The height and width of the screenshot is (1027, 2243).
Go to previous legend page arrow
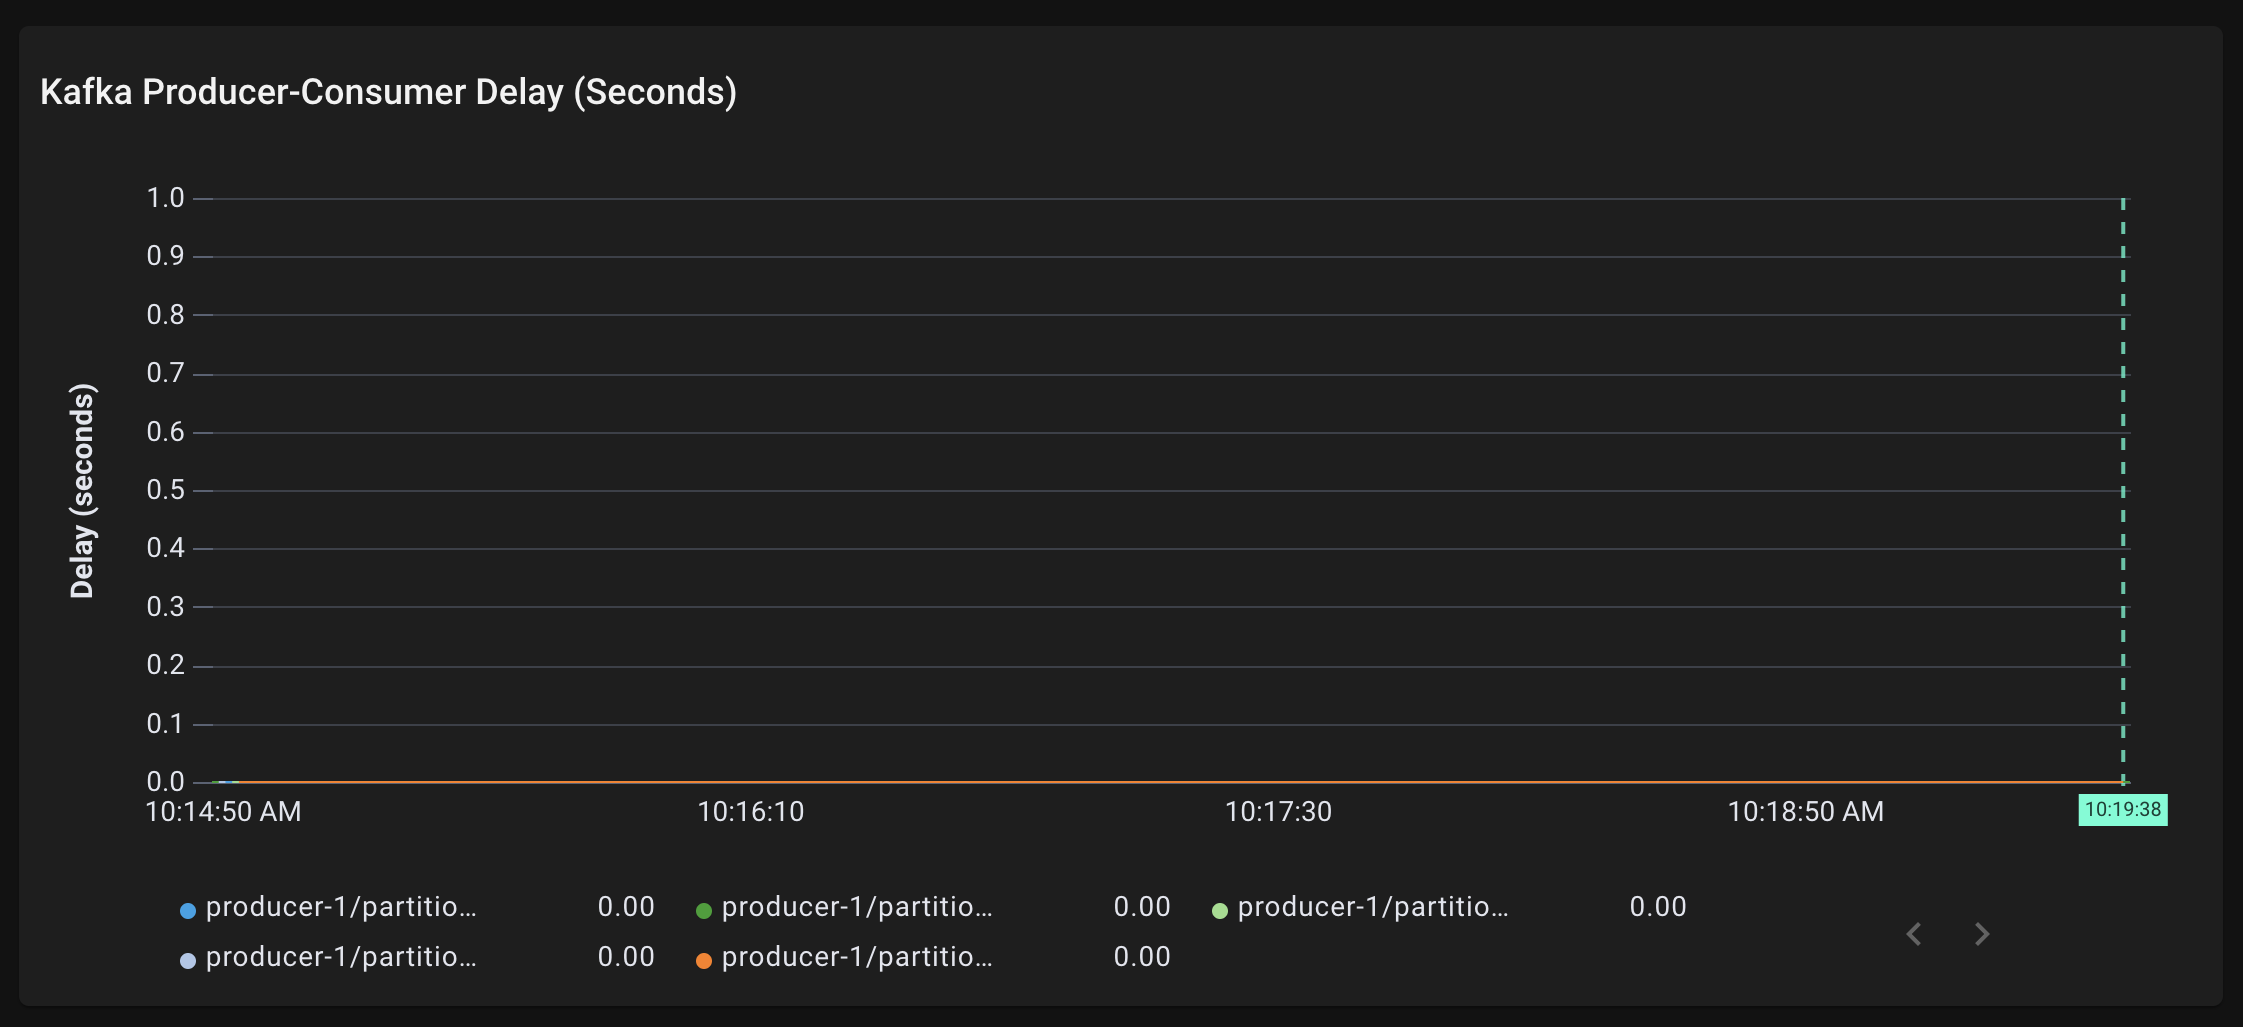point(1914,934)
